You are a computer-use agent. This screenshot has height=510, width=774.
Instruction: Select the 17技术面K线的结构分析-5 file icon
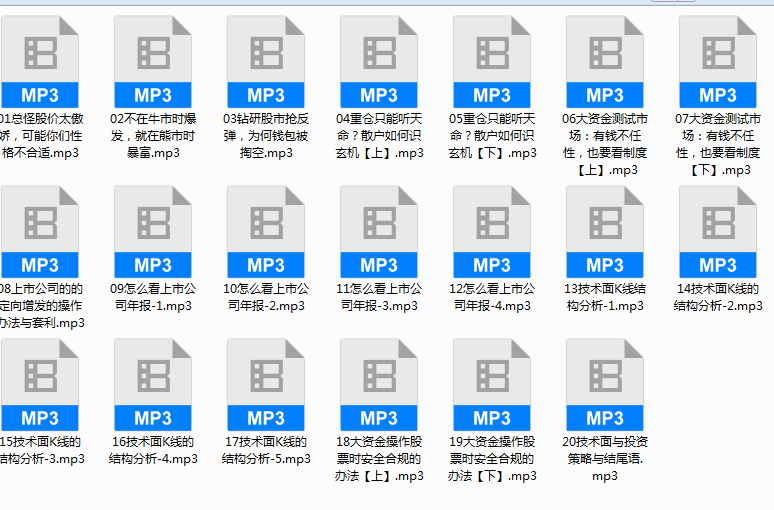pyautogui.click(x=266, y=385)
